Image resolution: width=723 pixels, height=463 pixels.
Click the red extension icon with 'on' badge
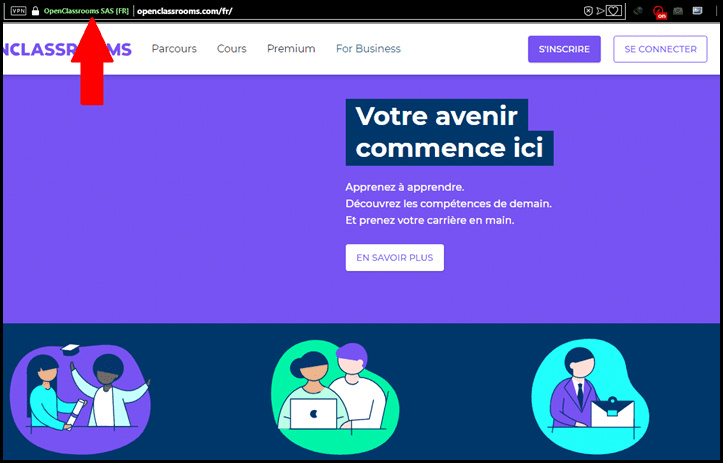[x=659, y=12]
